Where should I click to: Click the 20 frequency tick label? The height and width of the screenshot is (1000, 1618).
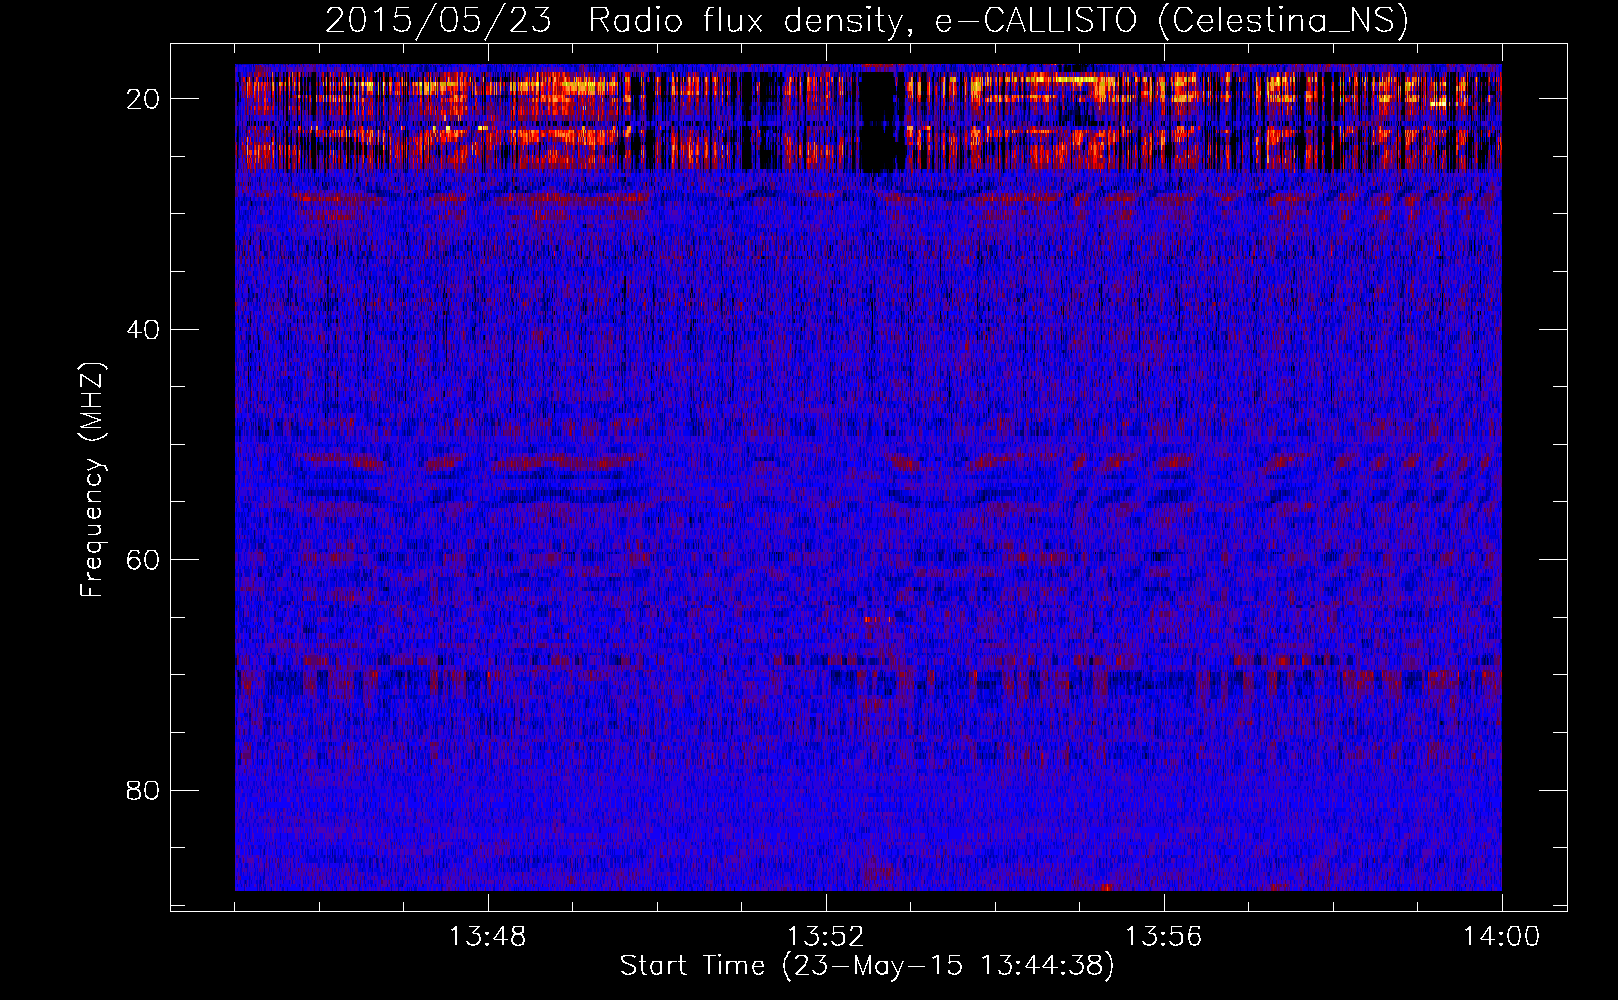144,99
